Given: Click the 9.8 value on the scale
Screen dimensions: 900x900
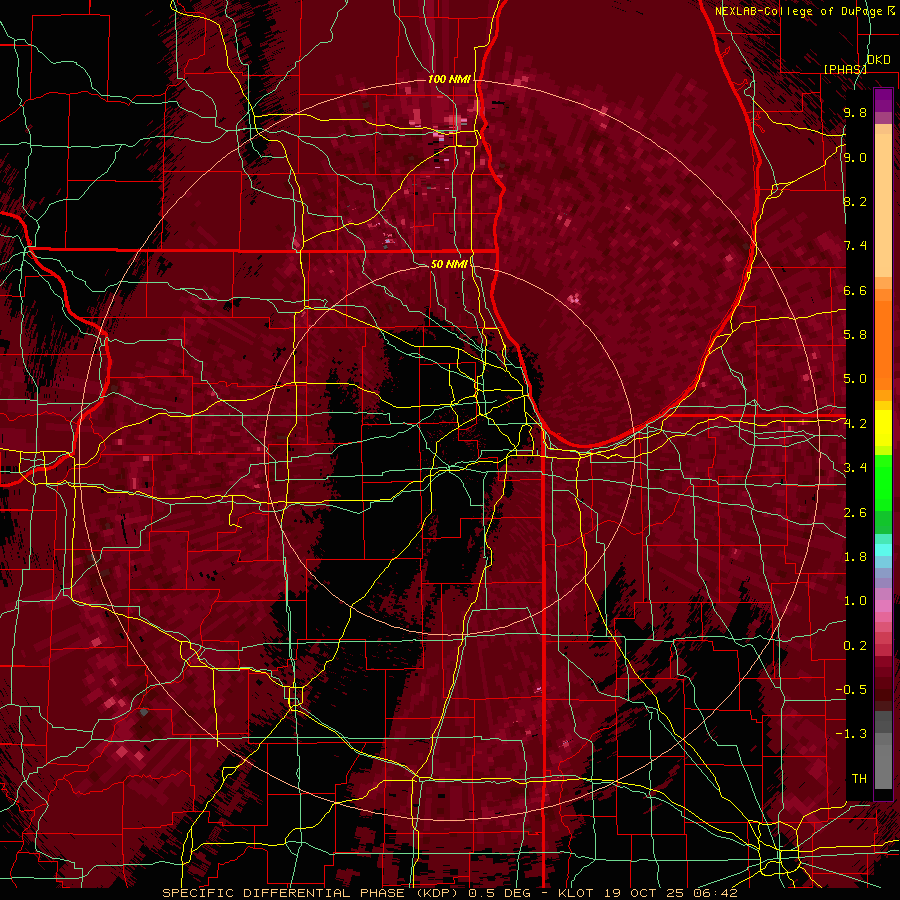Looking at the screenshot, I should pyautogui.click(x=855, y=112).
